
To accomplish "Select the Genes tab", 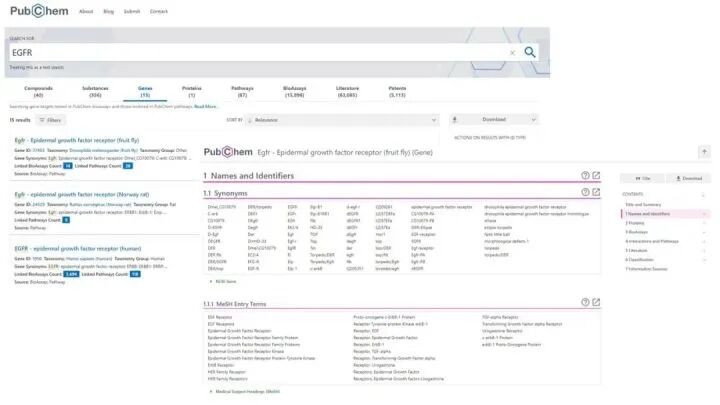I will (x=145, y=91).
